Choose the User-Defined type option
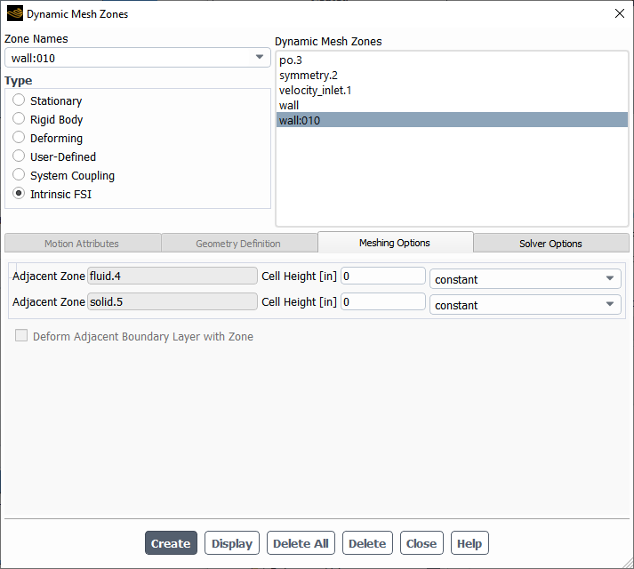This screenshot has height=569, width=634. point(19,156)
